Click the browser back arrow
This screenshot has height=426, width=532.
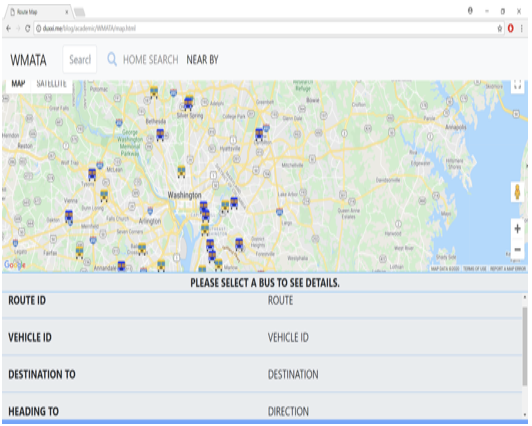click(8, 28)
